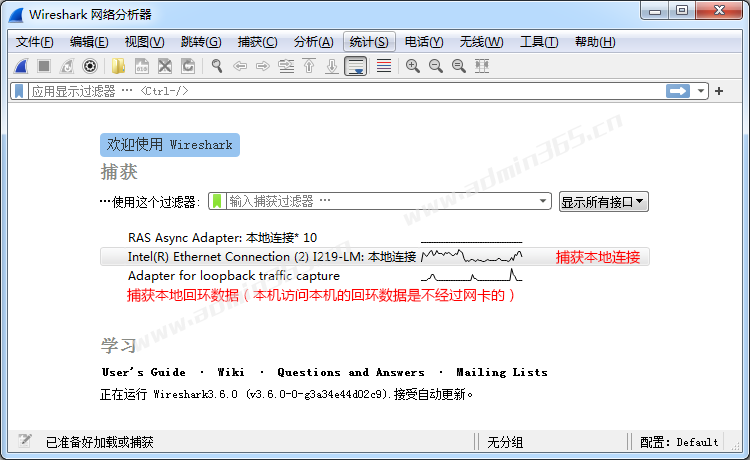Open the Mailing Lists link
Viewport: 750px width, 460px height.
point(502,372)
